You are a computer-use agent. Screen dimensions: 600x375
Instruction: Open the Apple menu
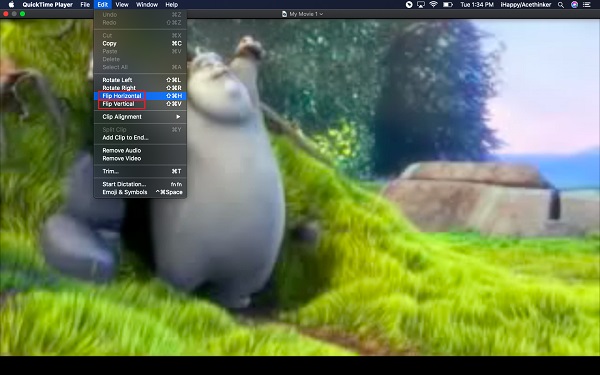(11, 5)
